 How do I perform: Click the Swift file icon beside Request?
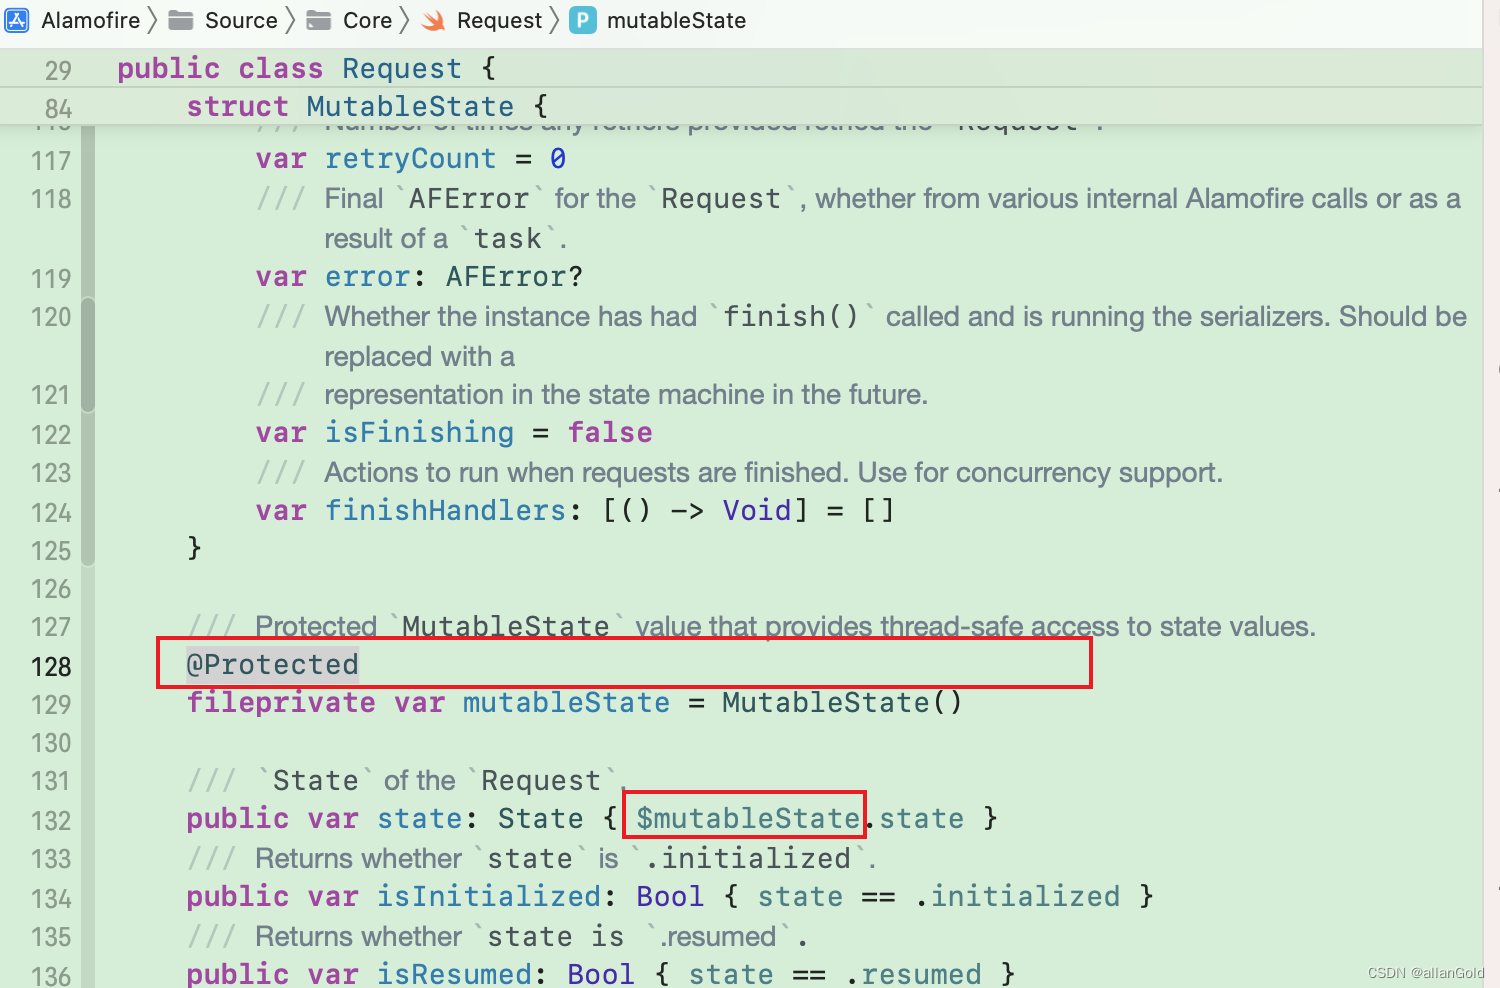434,20
